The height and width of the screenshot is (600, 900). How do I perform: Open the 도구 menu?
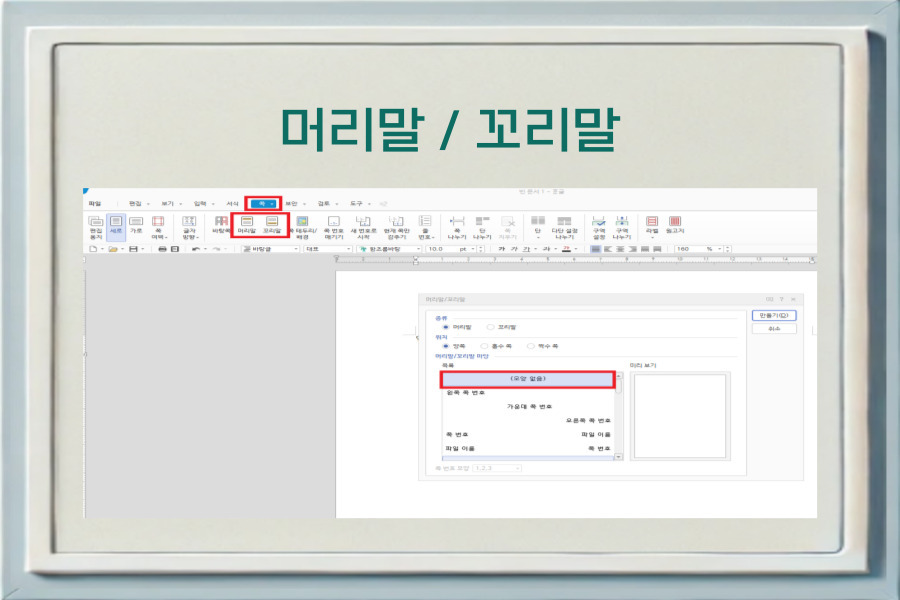click(356, 203)
